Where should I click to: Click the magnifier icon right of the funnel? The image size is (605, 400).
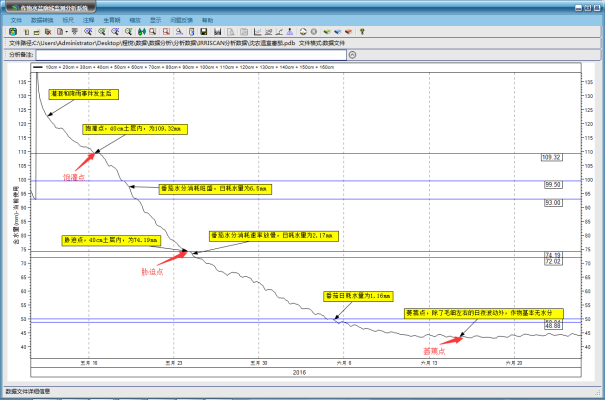tap(88, 32)
